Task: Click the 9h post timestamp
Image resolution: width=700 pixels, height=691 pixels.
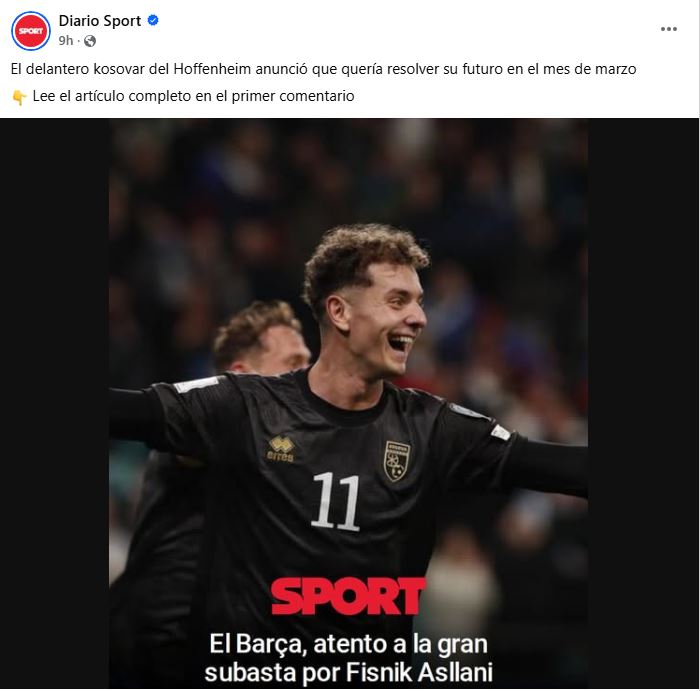Action: click(x=66, y=41)
